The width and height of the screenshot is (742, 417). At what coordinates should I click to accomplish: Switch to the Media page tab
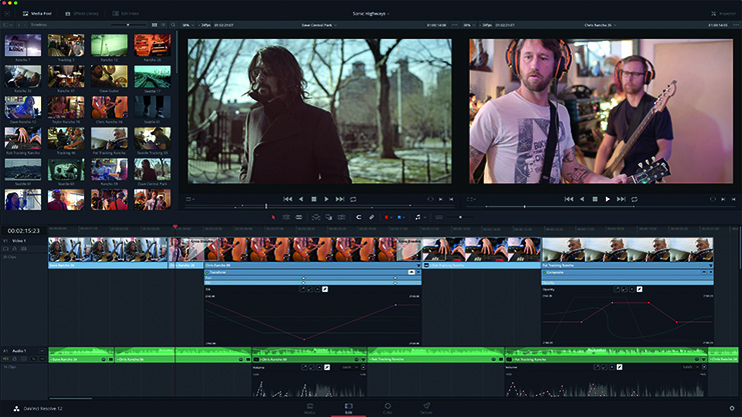coord(309,408)
